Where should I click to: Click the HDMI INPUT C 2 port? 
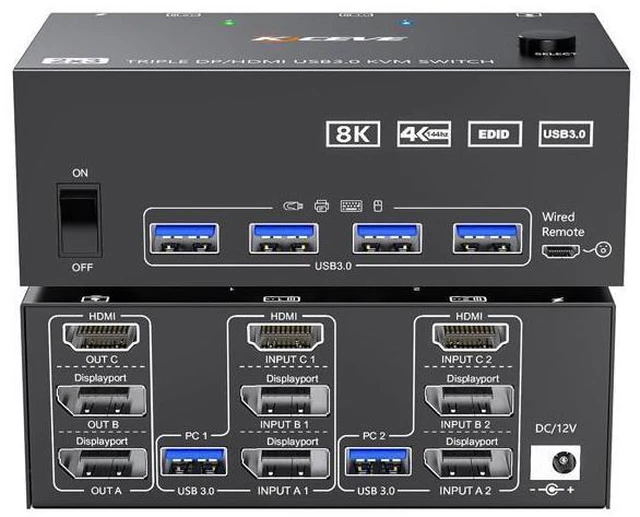coord(471,337)
